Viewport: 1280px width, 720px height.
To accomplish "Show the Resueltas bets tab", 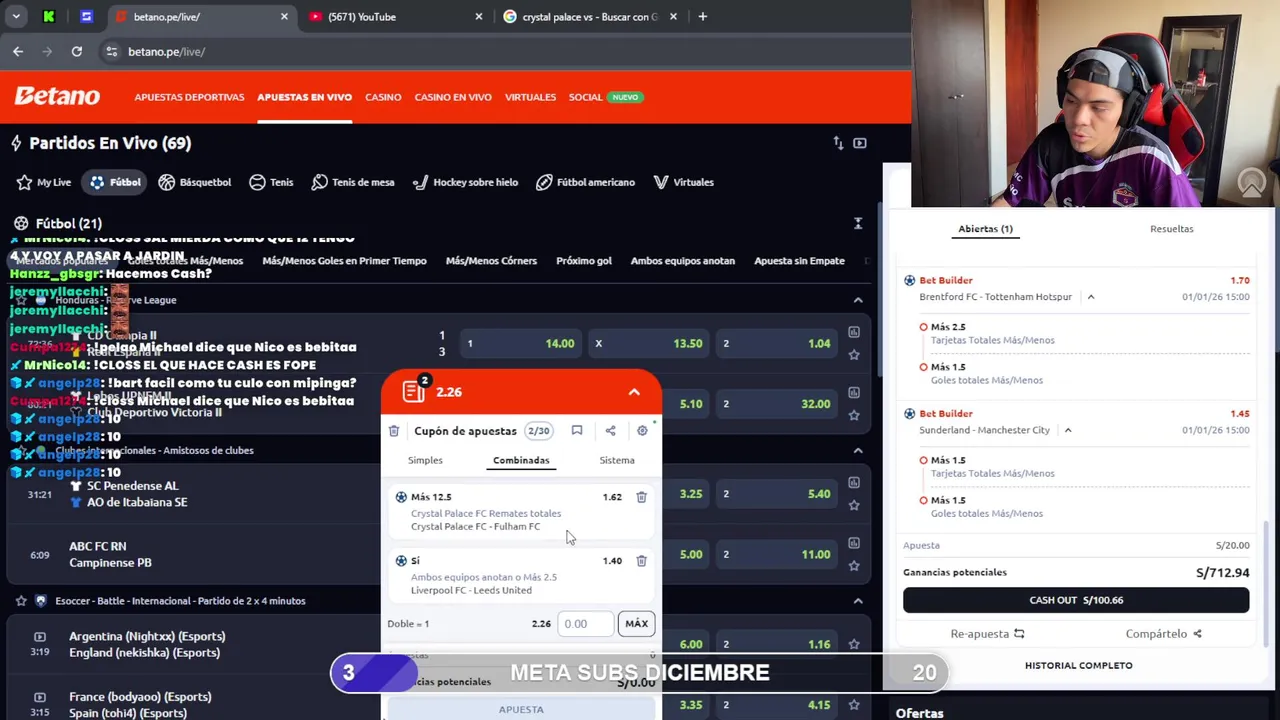I will click(1171, 229).
